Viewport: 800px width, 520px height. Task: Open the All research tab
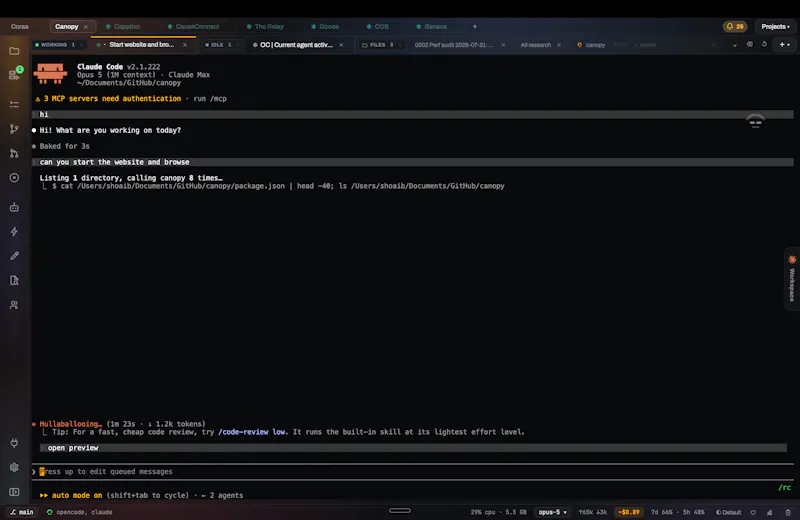pos(536,45)
